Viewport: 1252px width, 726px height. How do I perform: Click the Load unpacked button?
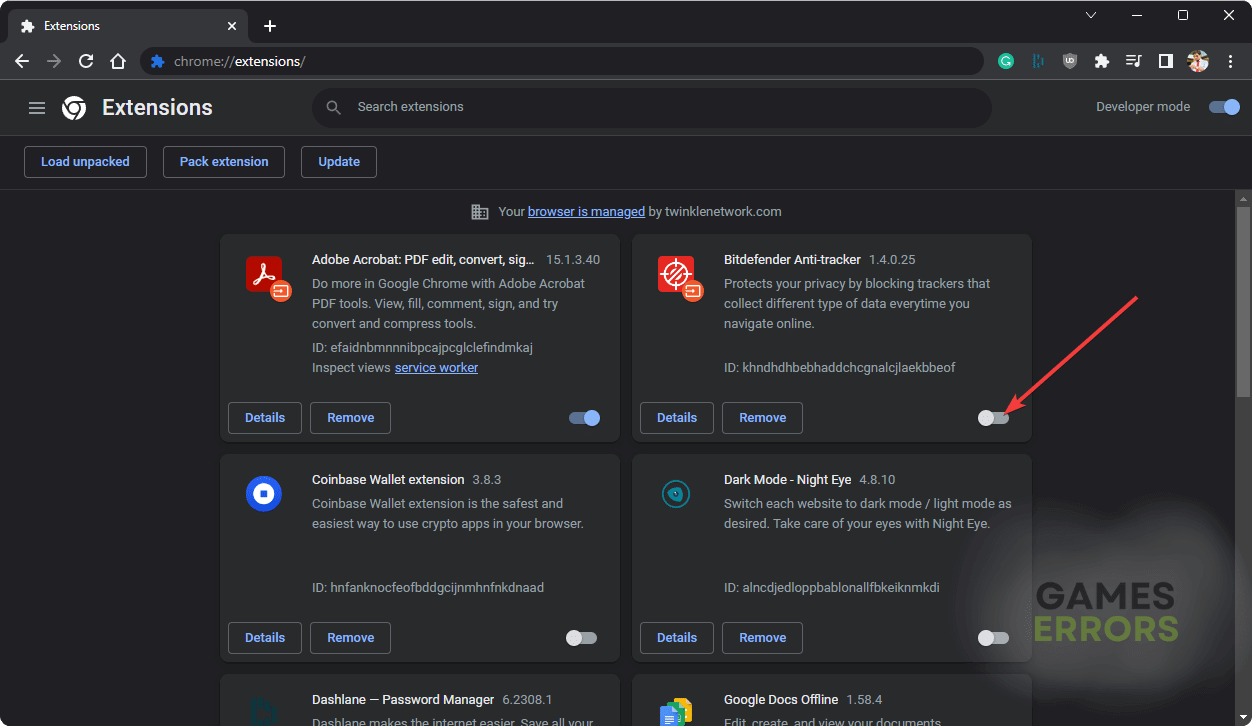click(85, 162)
